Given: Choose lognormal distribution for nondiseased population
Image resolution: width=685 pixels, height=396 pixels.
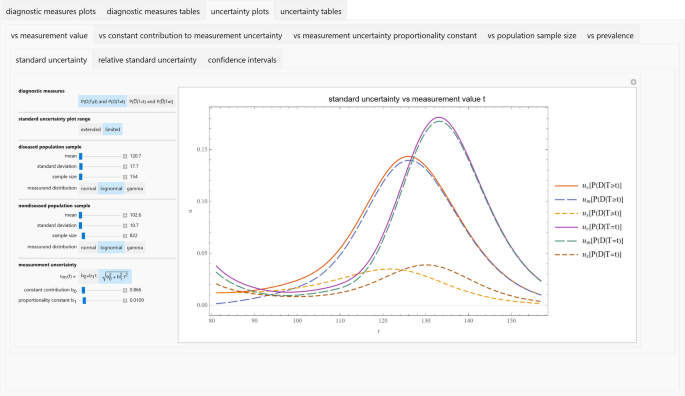Looking at the screenshot, I should pyautogui.click(x=111, y=247).
